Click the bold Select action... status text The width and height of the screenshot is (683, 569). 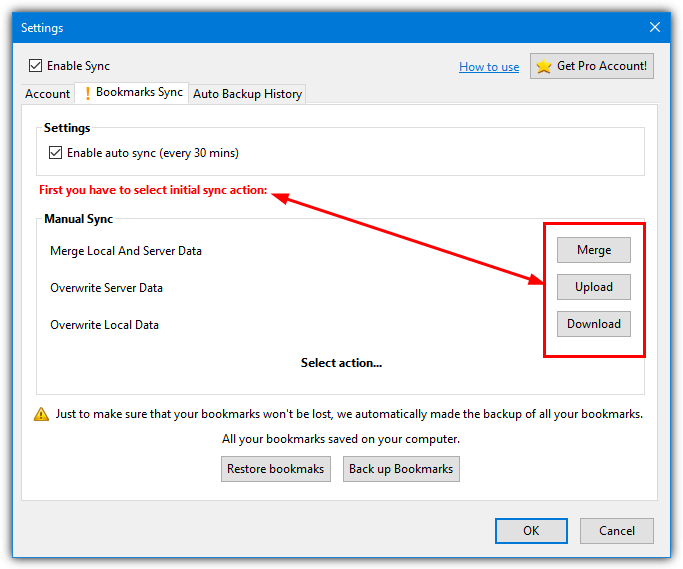pos(341,363)
